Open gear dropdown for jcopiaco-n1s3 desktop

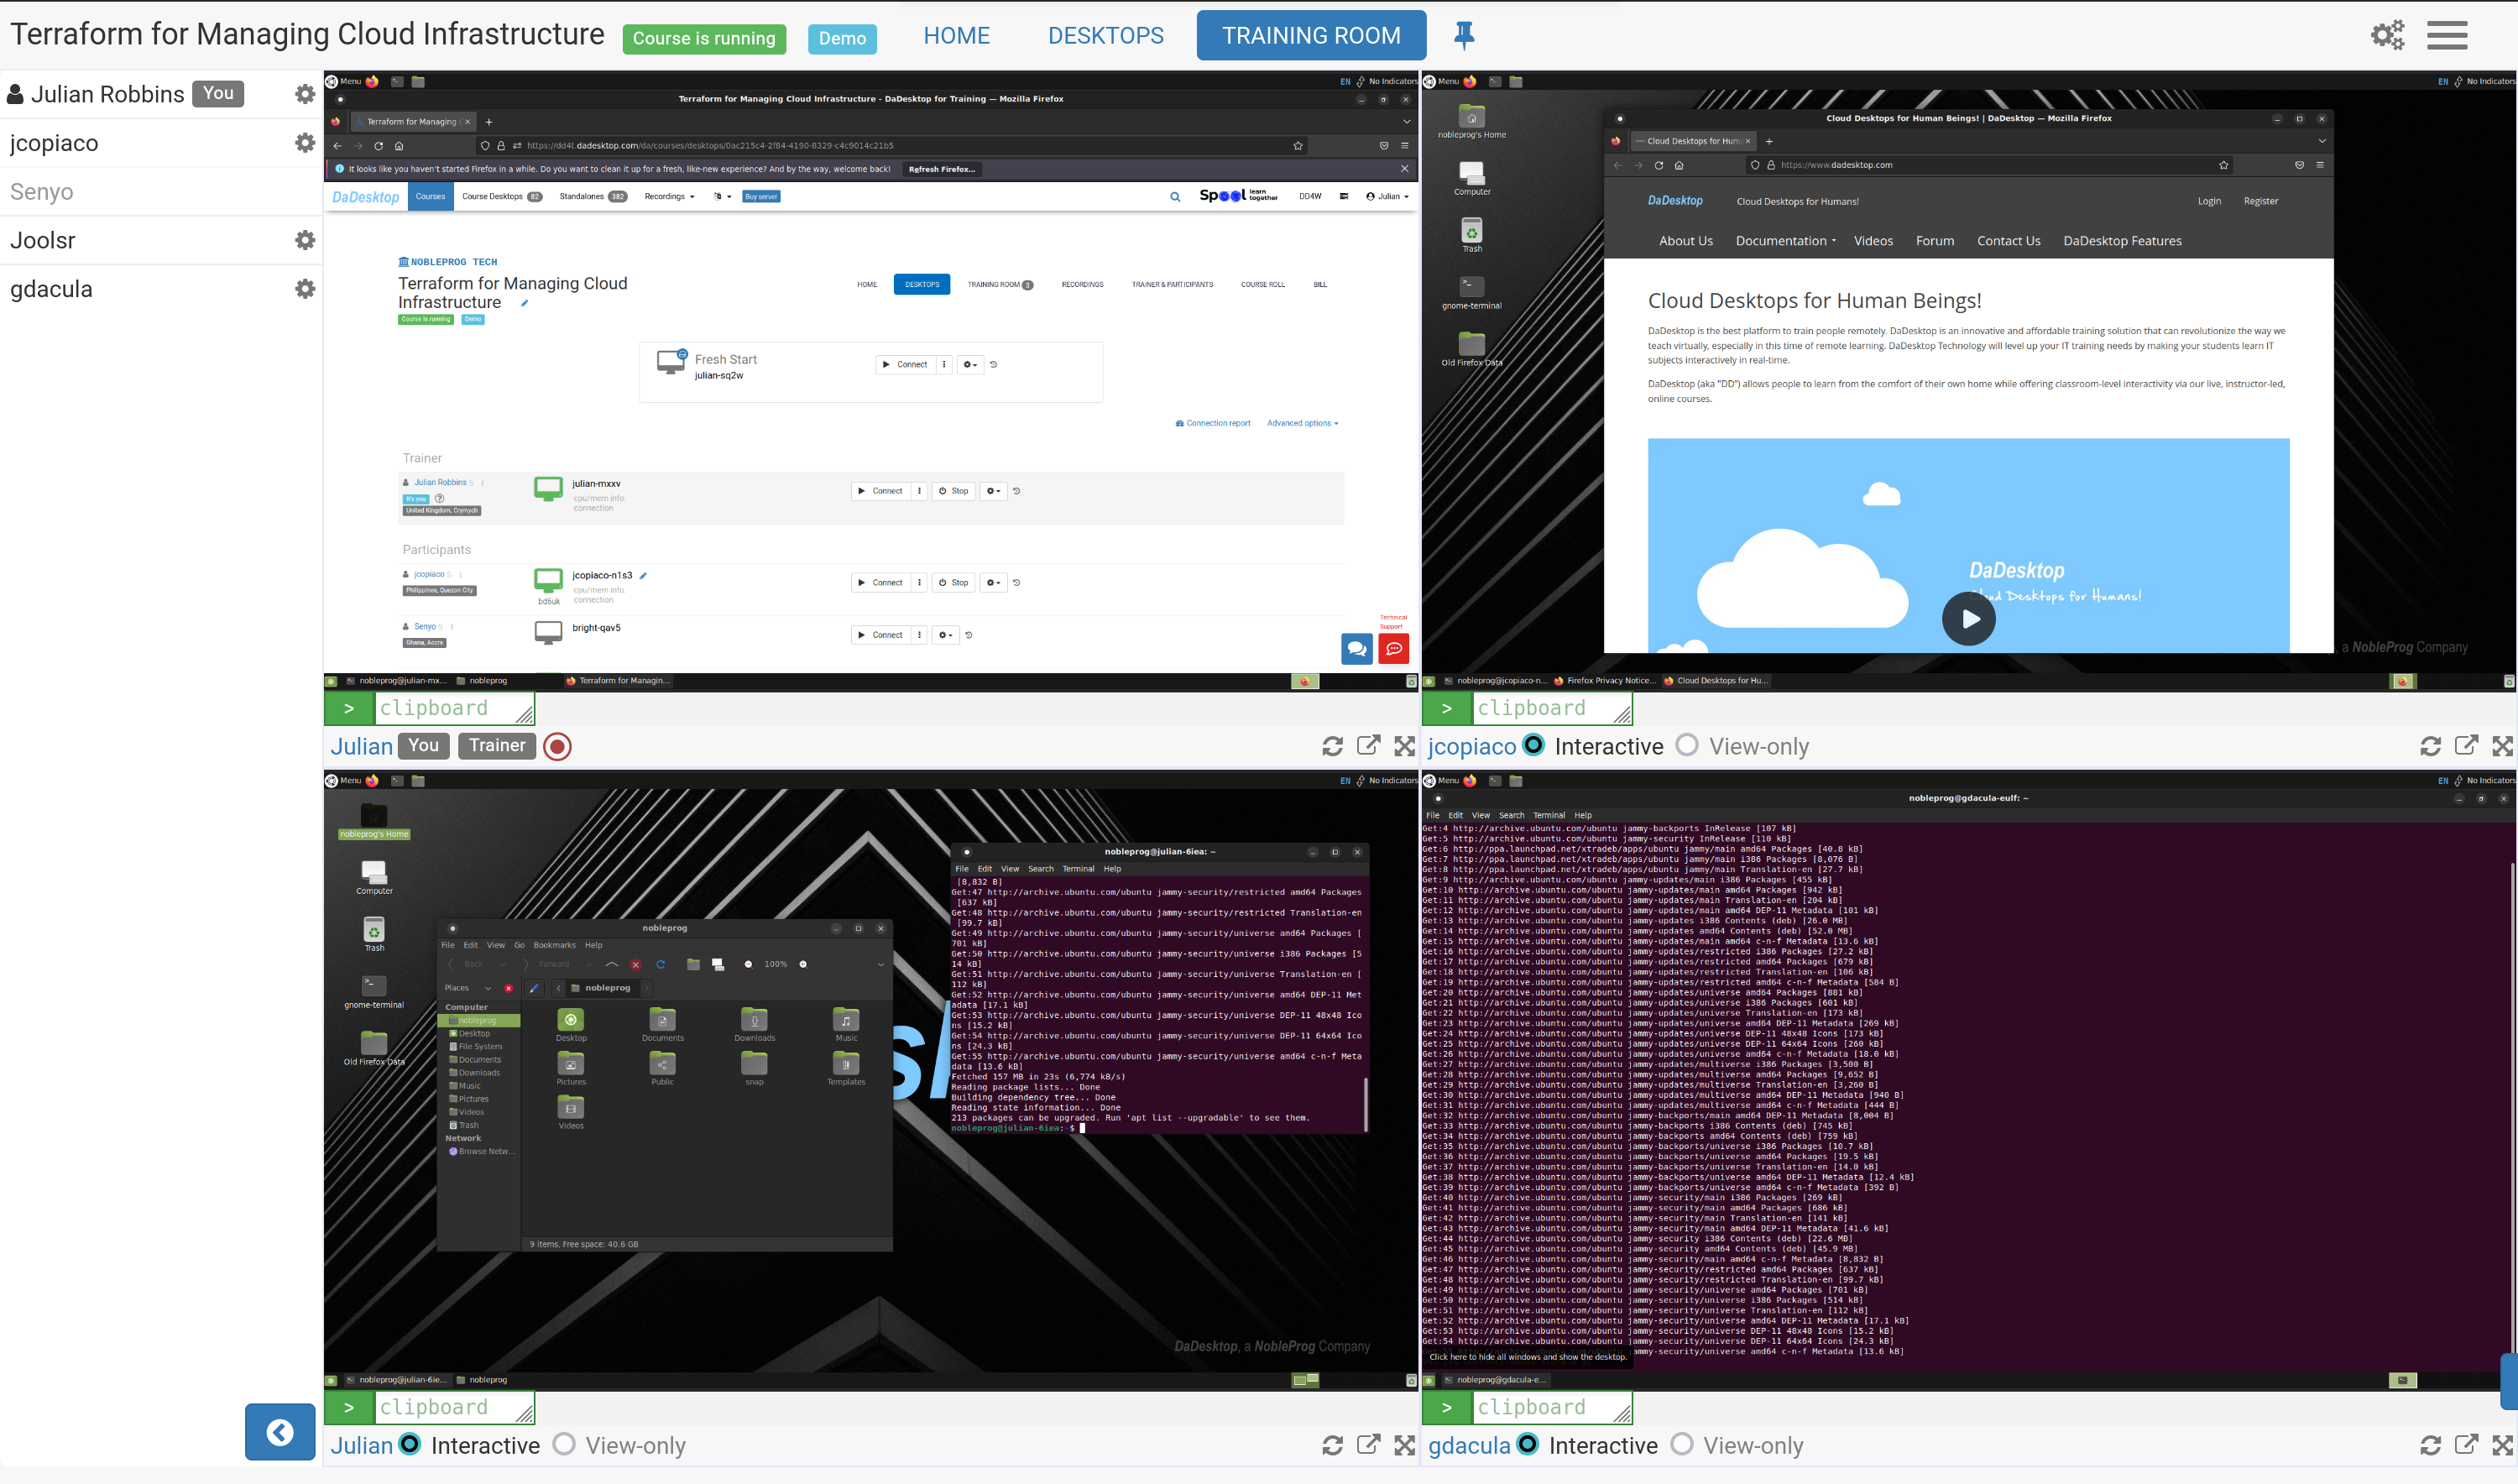(x=992, y=583)
